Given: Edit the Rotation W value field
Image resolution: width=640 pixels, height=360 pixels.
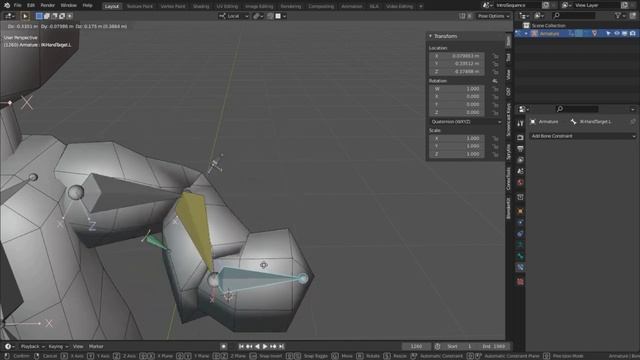Looking at the screenshot, I should tap(457, 89).
